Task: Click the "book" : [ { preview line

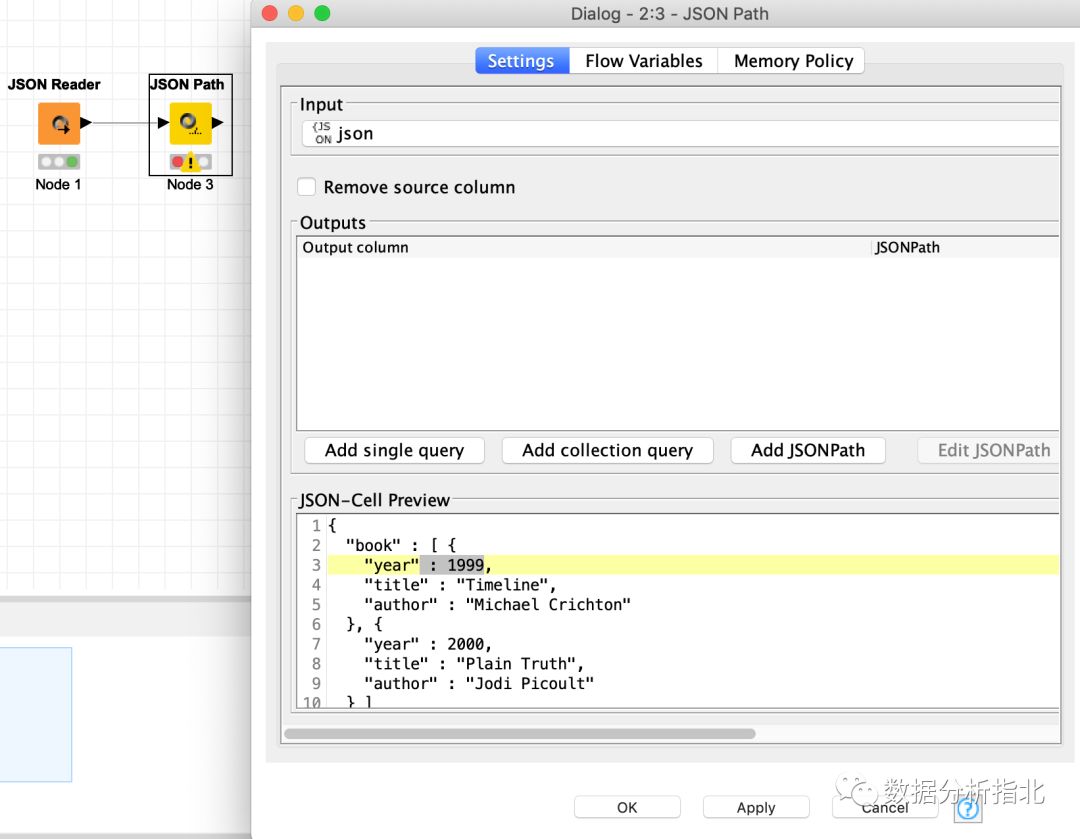Action: (400, 546)
